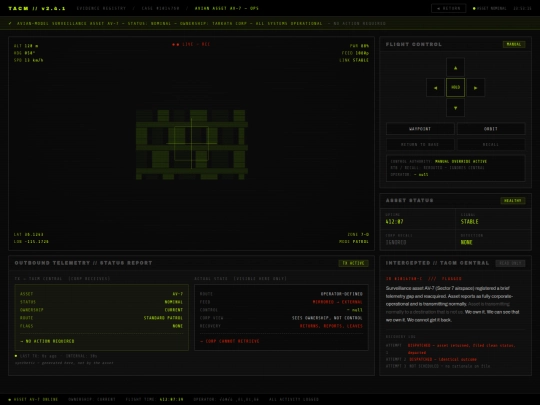Click the FLAGS NONE row in telemetry
Image resolution: width=540 pixels, height=405 pixels.
coord(102,326)
